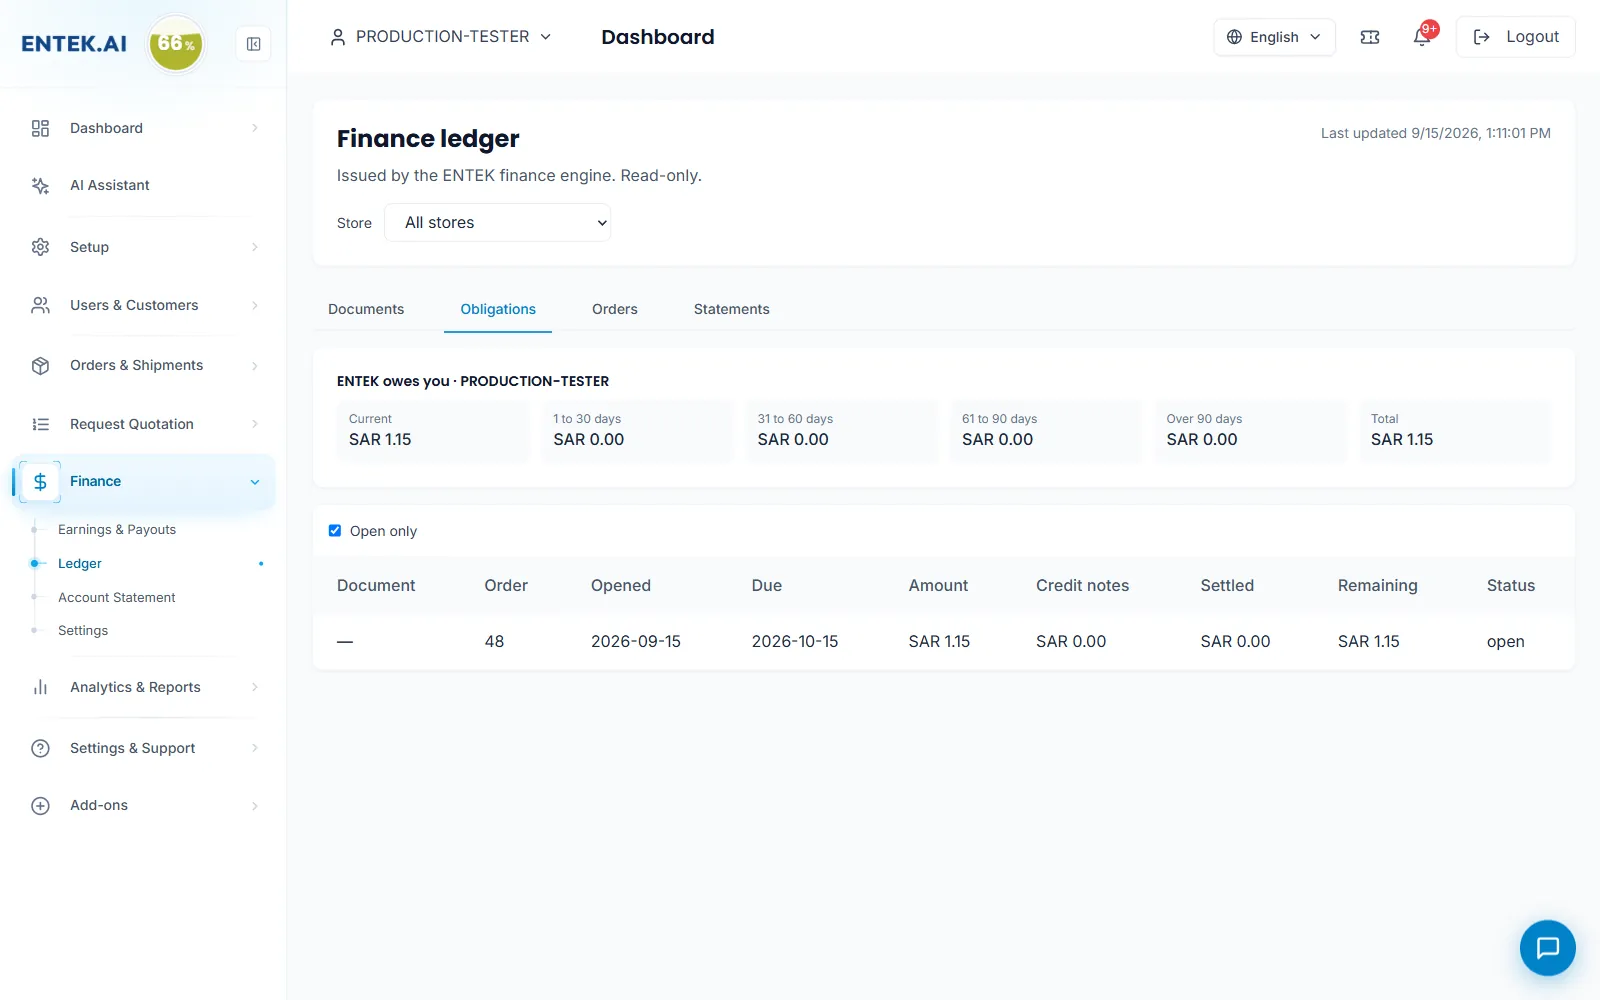The width and height of the screenshot is (1600, 1000).
Task: Uncheck the Open only checkbox
Action: [335, 531]
